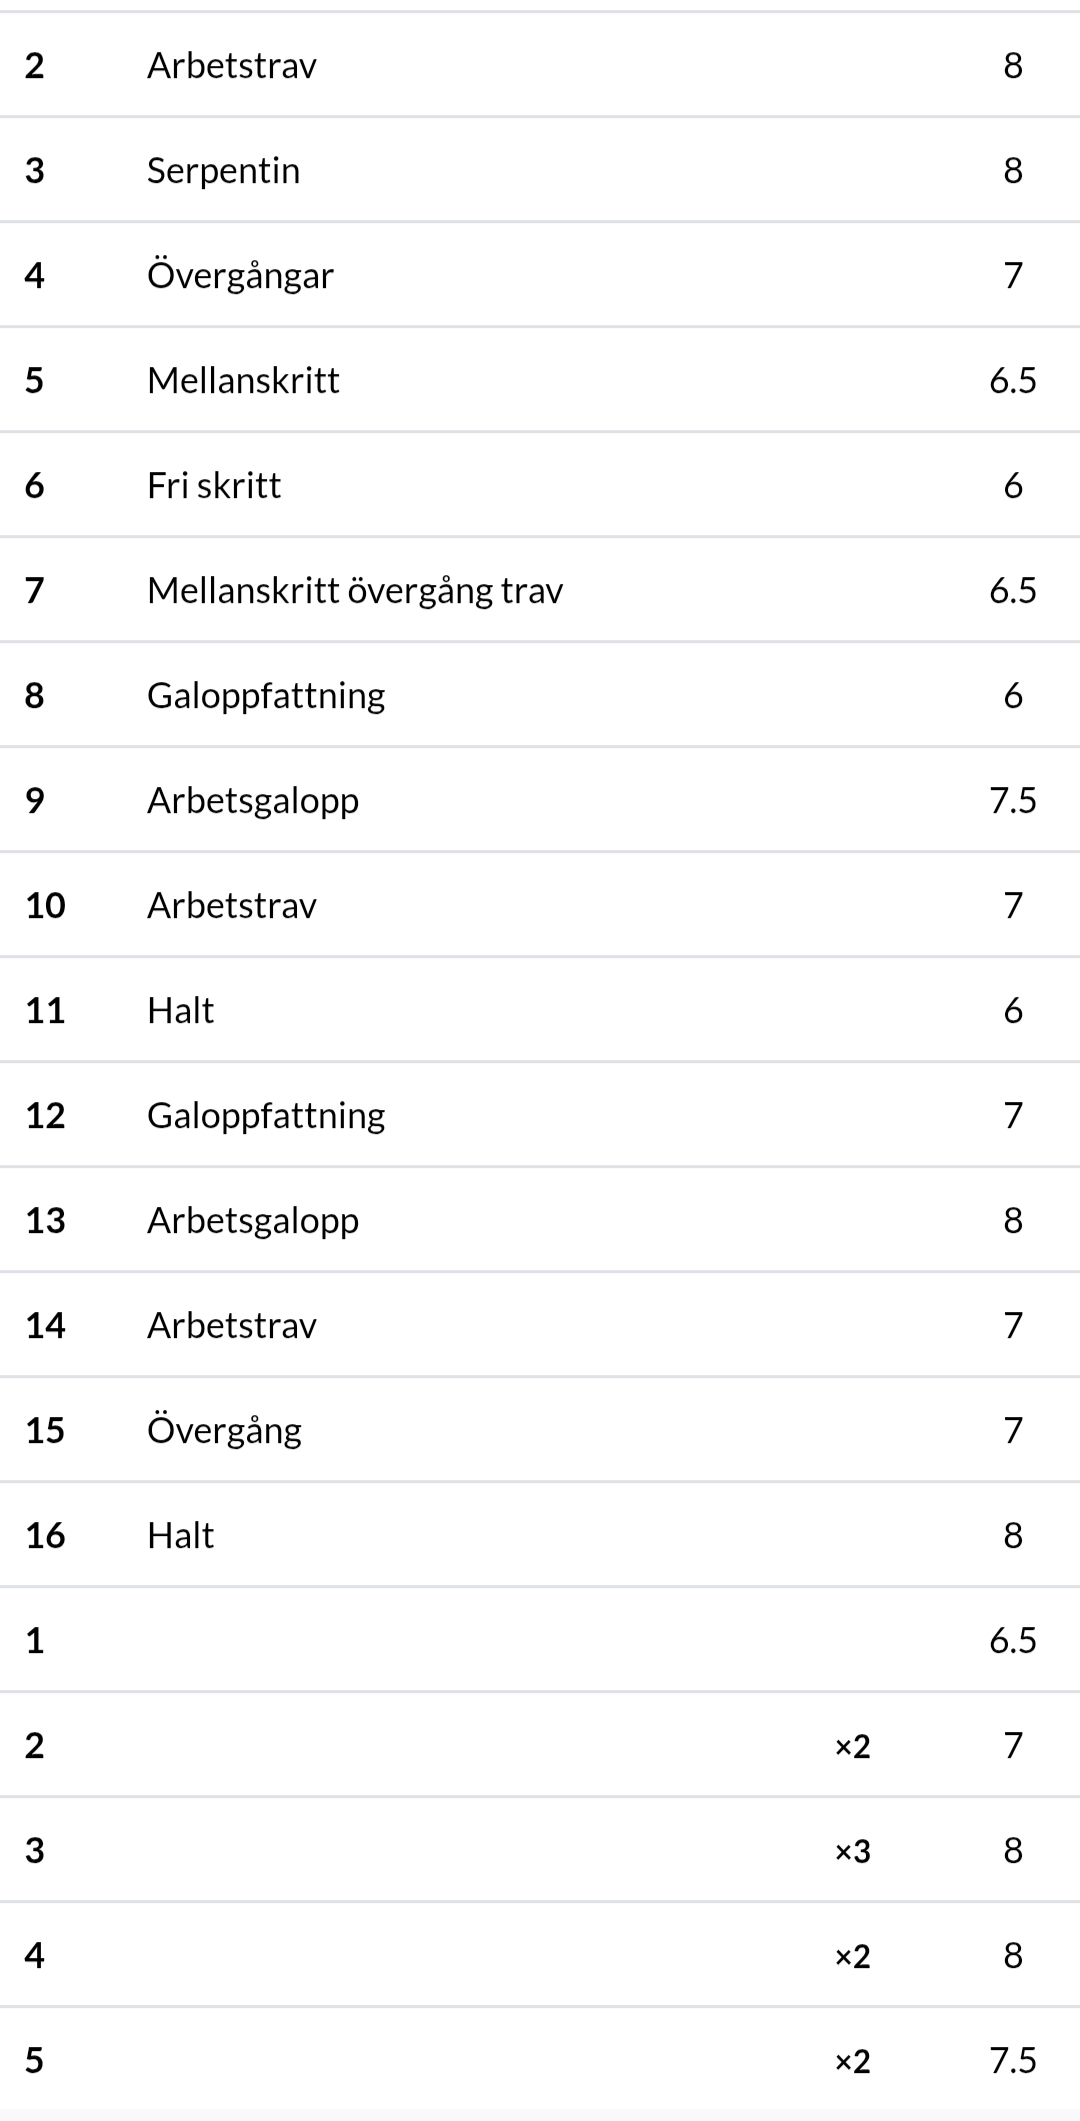
Task: Click the 6.5 score in unlabeled row 1
Action: pyautogui.click(x=1012, y=1640)
